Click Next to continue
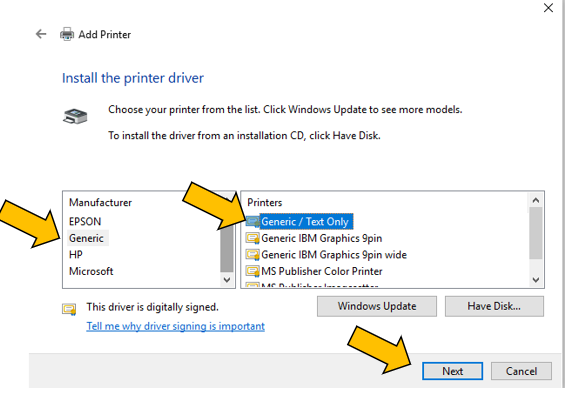 click(452, 371)
